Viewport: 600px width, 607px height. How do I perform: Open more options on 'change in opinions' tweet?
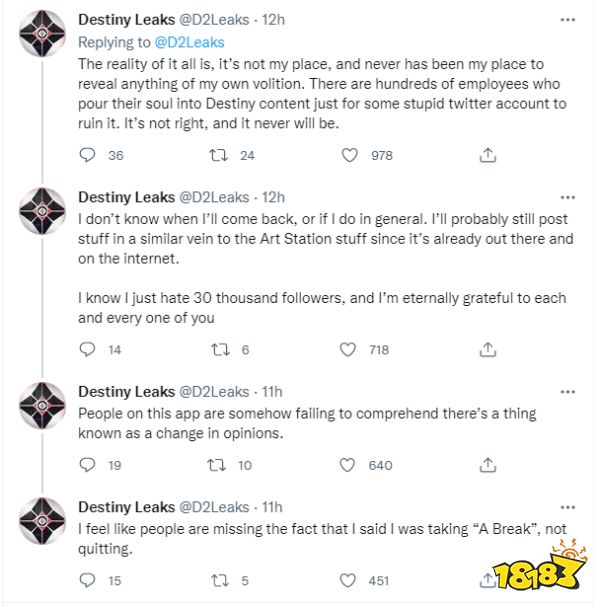[568, 391]
